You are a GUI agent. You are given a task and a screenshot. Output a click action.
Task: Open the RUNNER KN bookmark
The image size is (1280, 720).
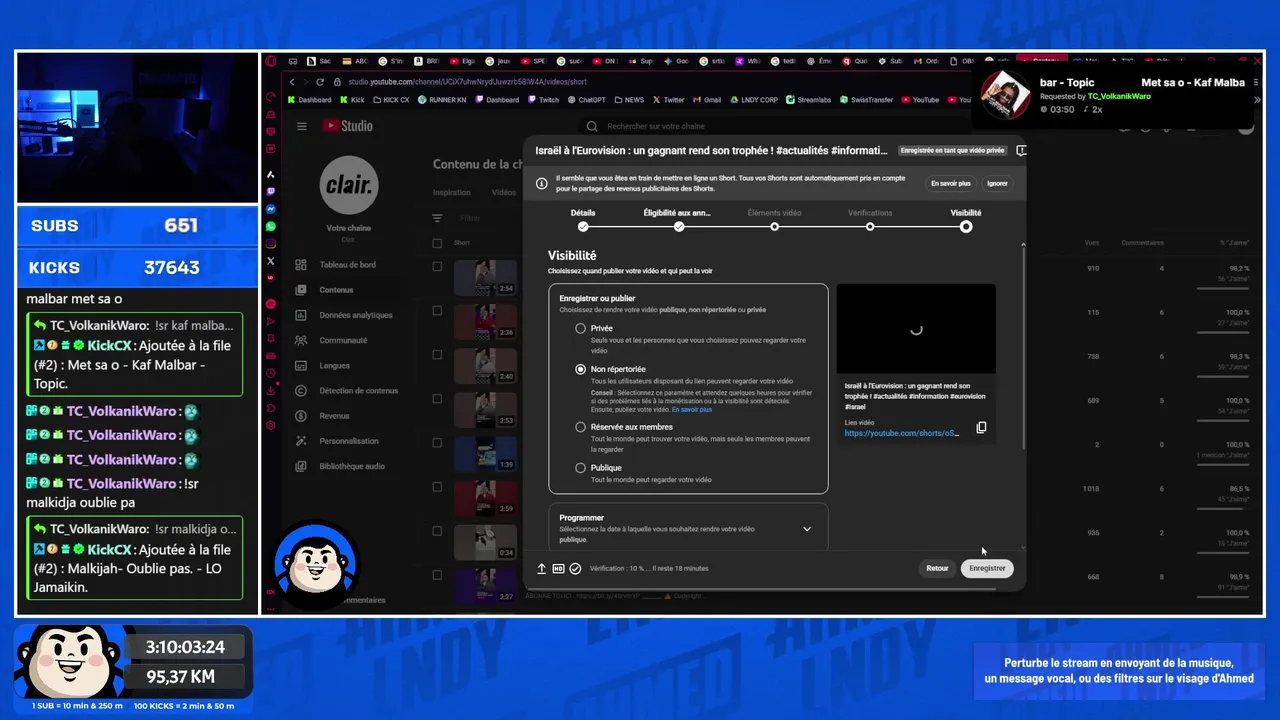point(442,100)
